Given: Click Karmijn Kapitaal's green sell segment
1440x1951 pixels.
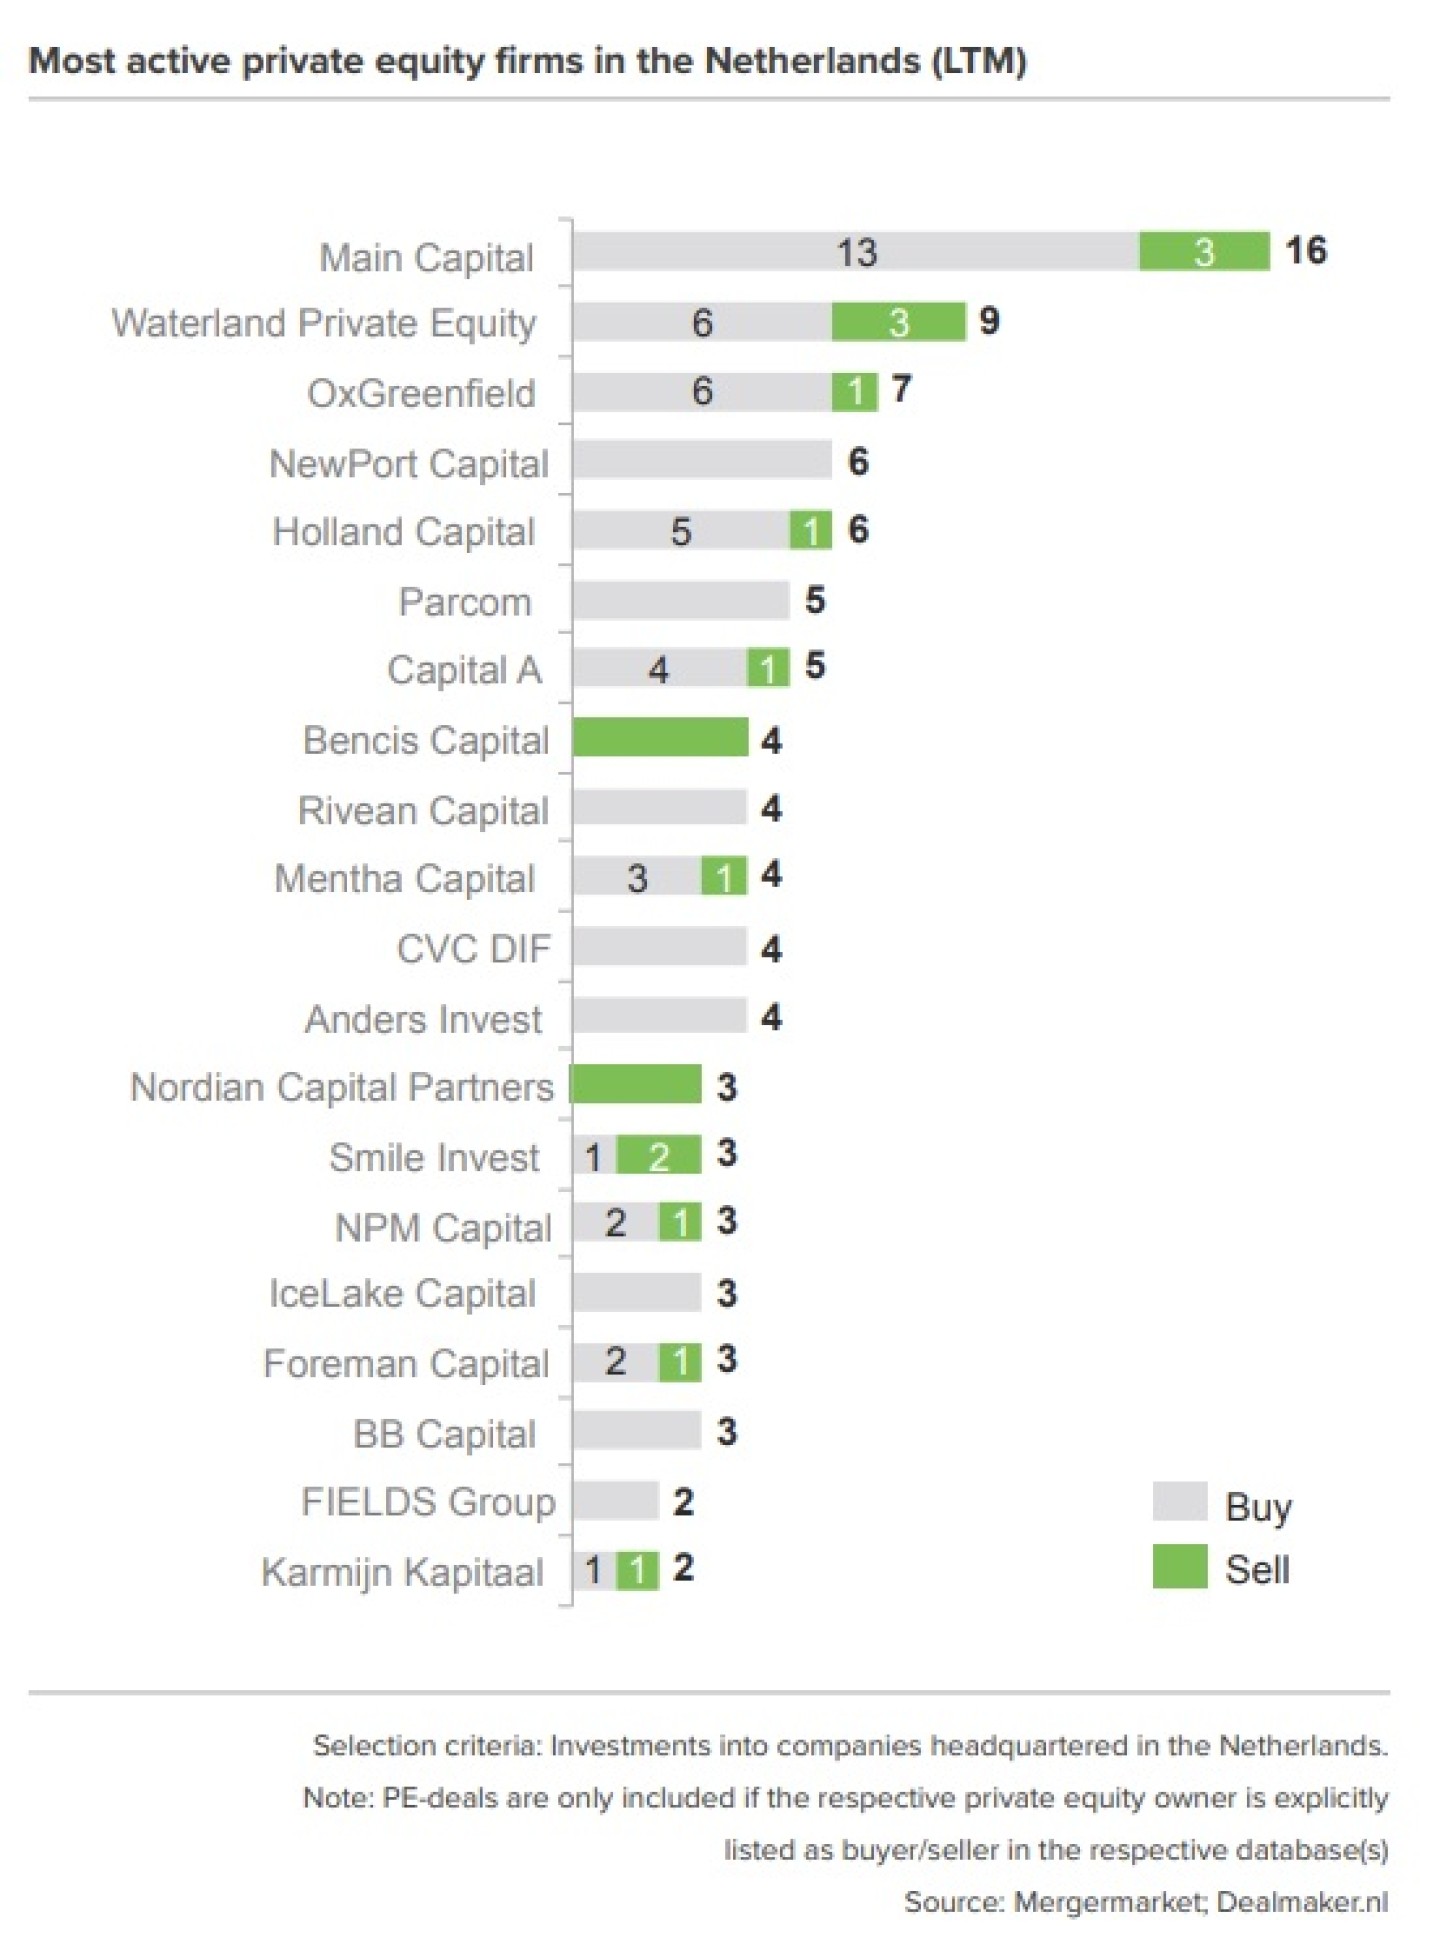Looking at the screenshot, I should click(x=637, y=1569).
